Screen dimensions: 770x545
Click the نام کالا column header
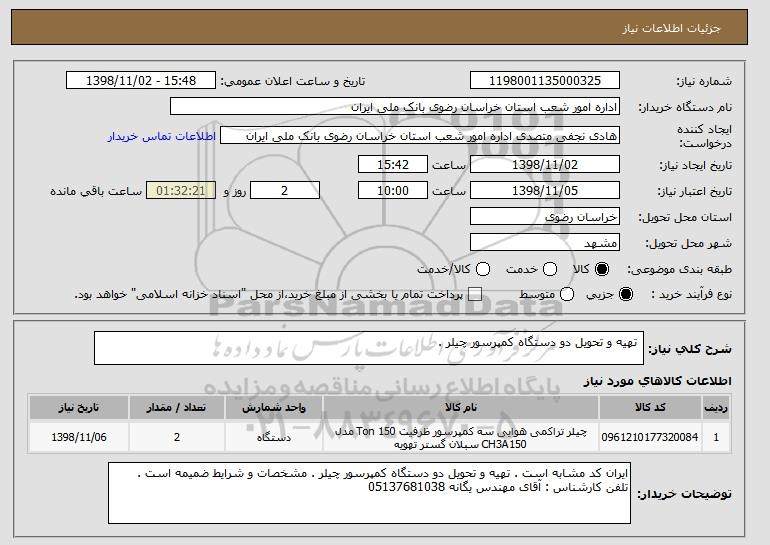point(461,408)
